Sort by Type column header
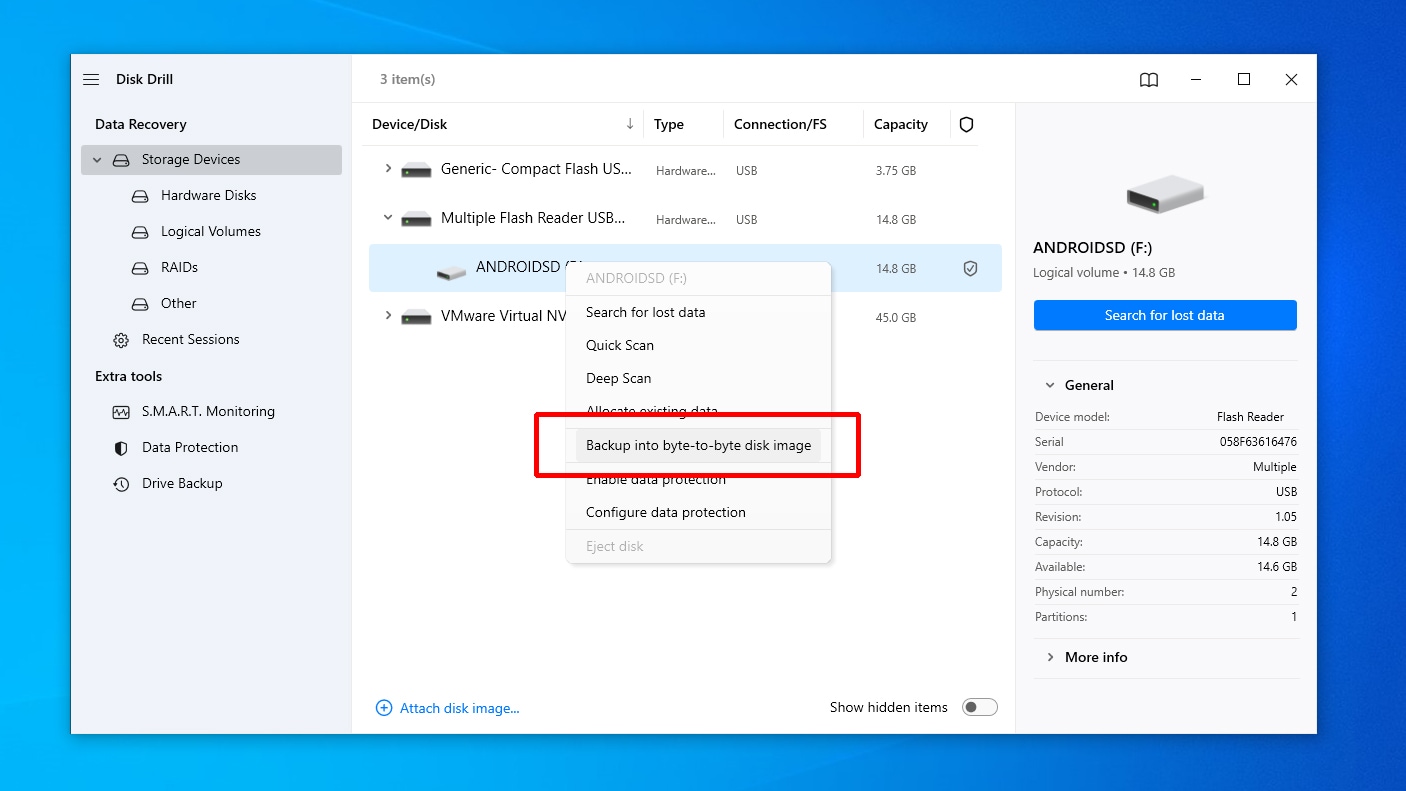1406x791 pixels. 669,125
